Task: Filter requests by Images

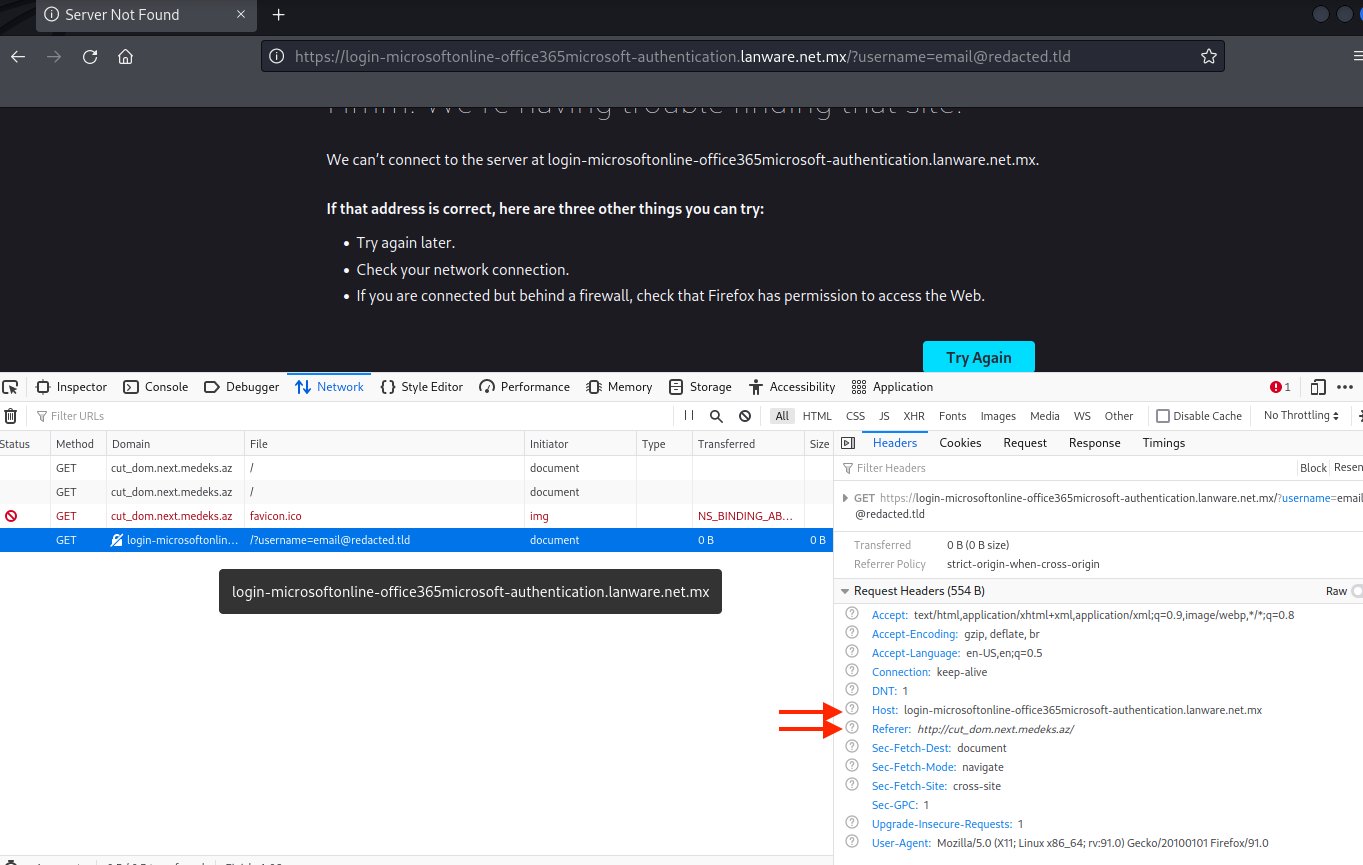Action: click(997, 416)
